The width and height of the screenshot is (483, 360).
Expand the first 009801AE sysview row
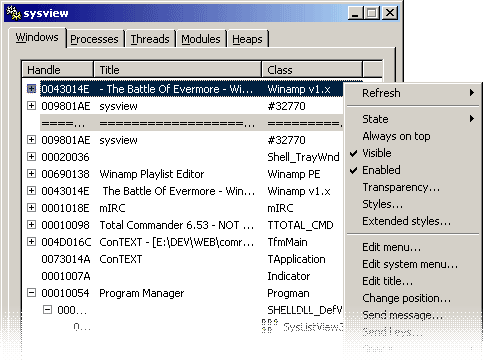31,106
